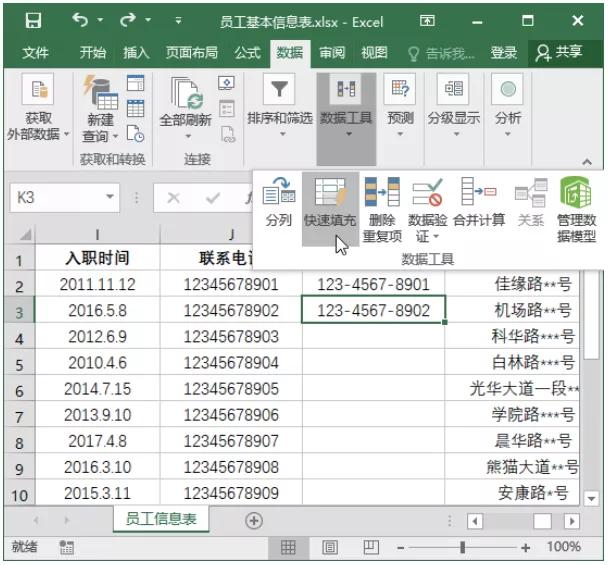Viewport: 608px width, 565px height.
Task: Click 全部刷新 refresh all button
Action: point(186,108)
